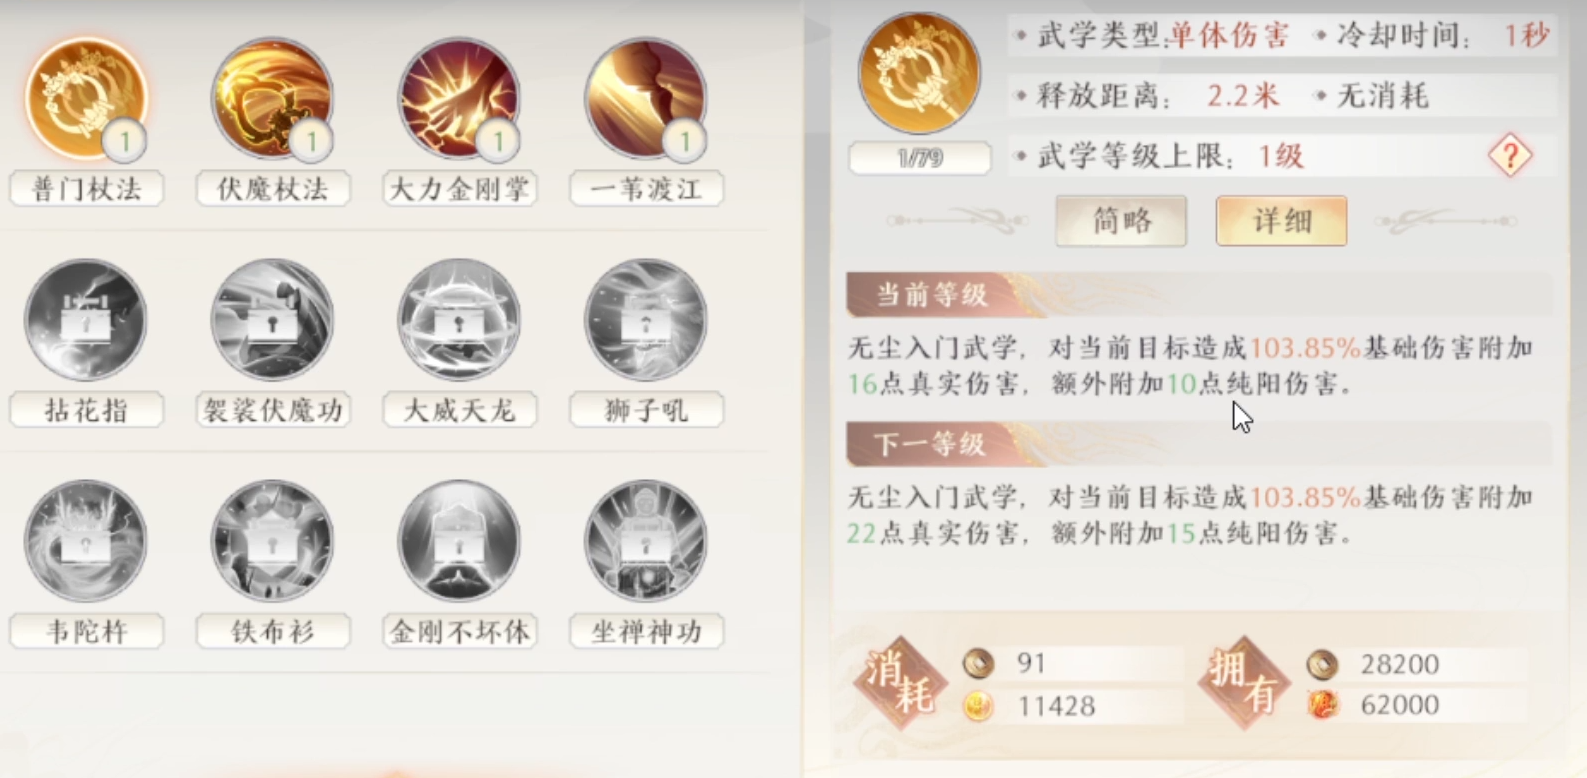Select the locked 狮子吼 skill icon
Image resolution: width=1587 pixels, height=778 pixels.
(x=646, y=320)
